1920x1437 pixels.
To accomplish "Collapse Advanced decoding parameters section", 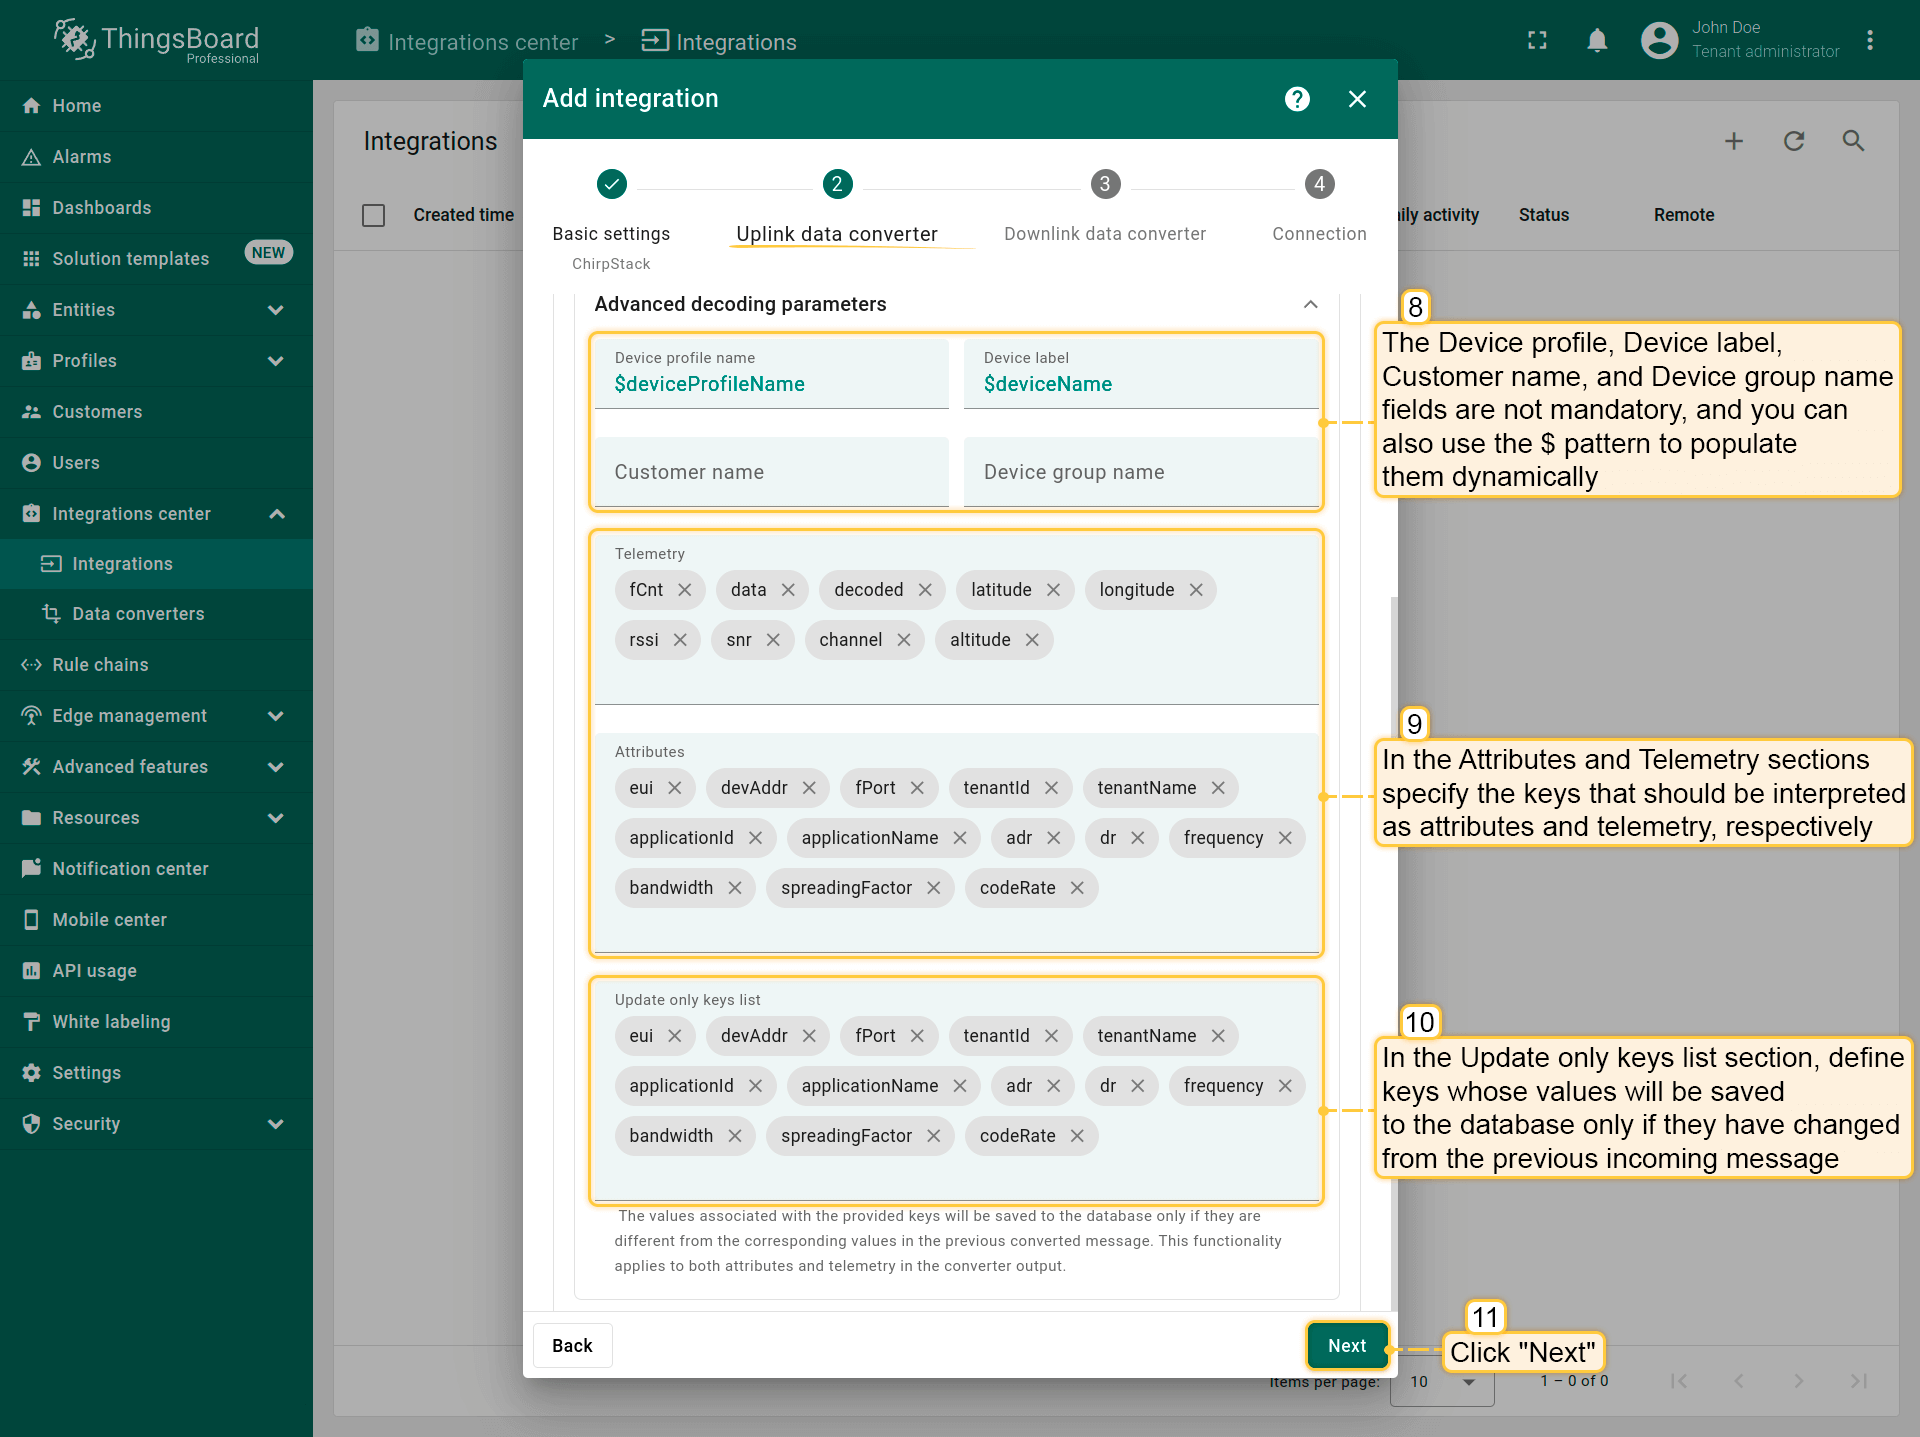I will (x=1310, y=304).
